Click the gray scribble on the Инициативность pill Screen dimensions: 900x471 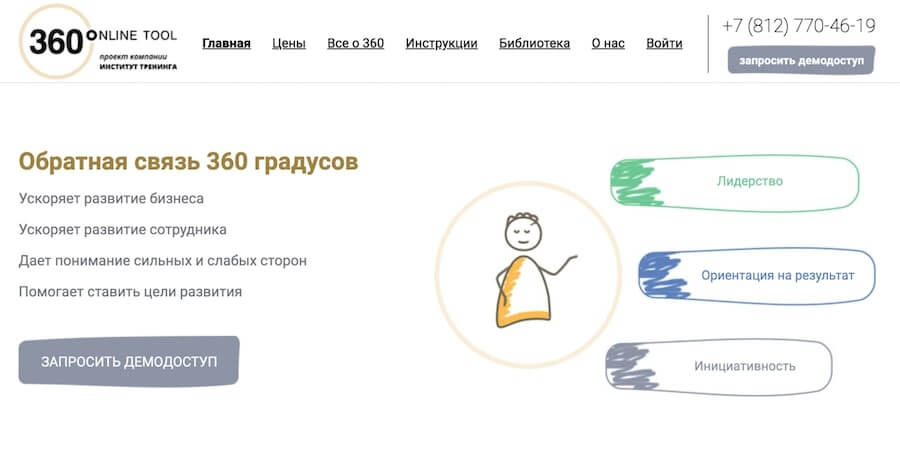[x=632, y=367]
